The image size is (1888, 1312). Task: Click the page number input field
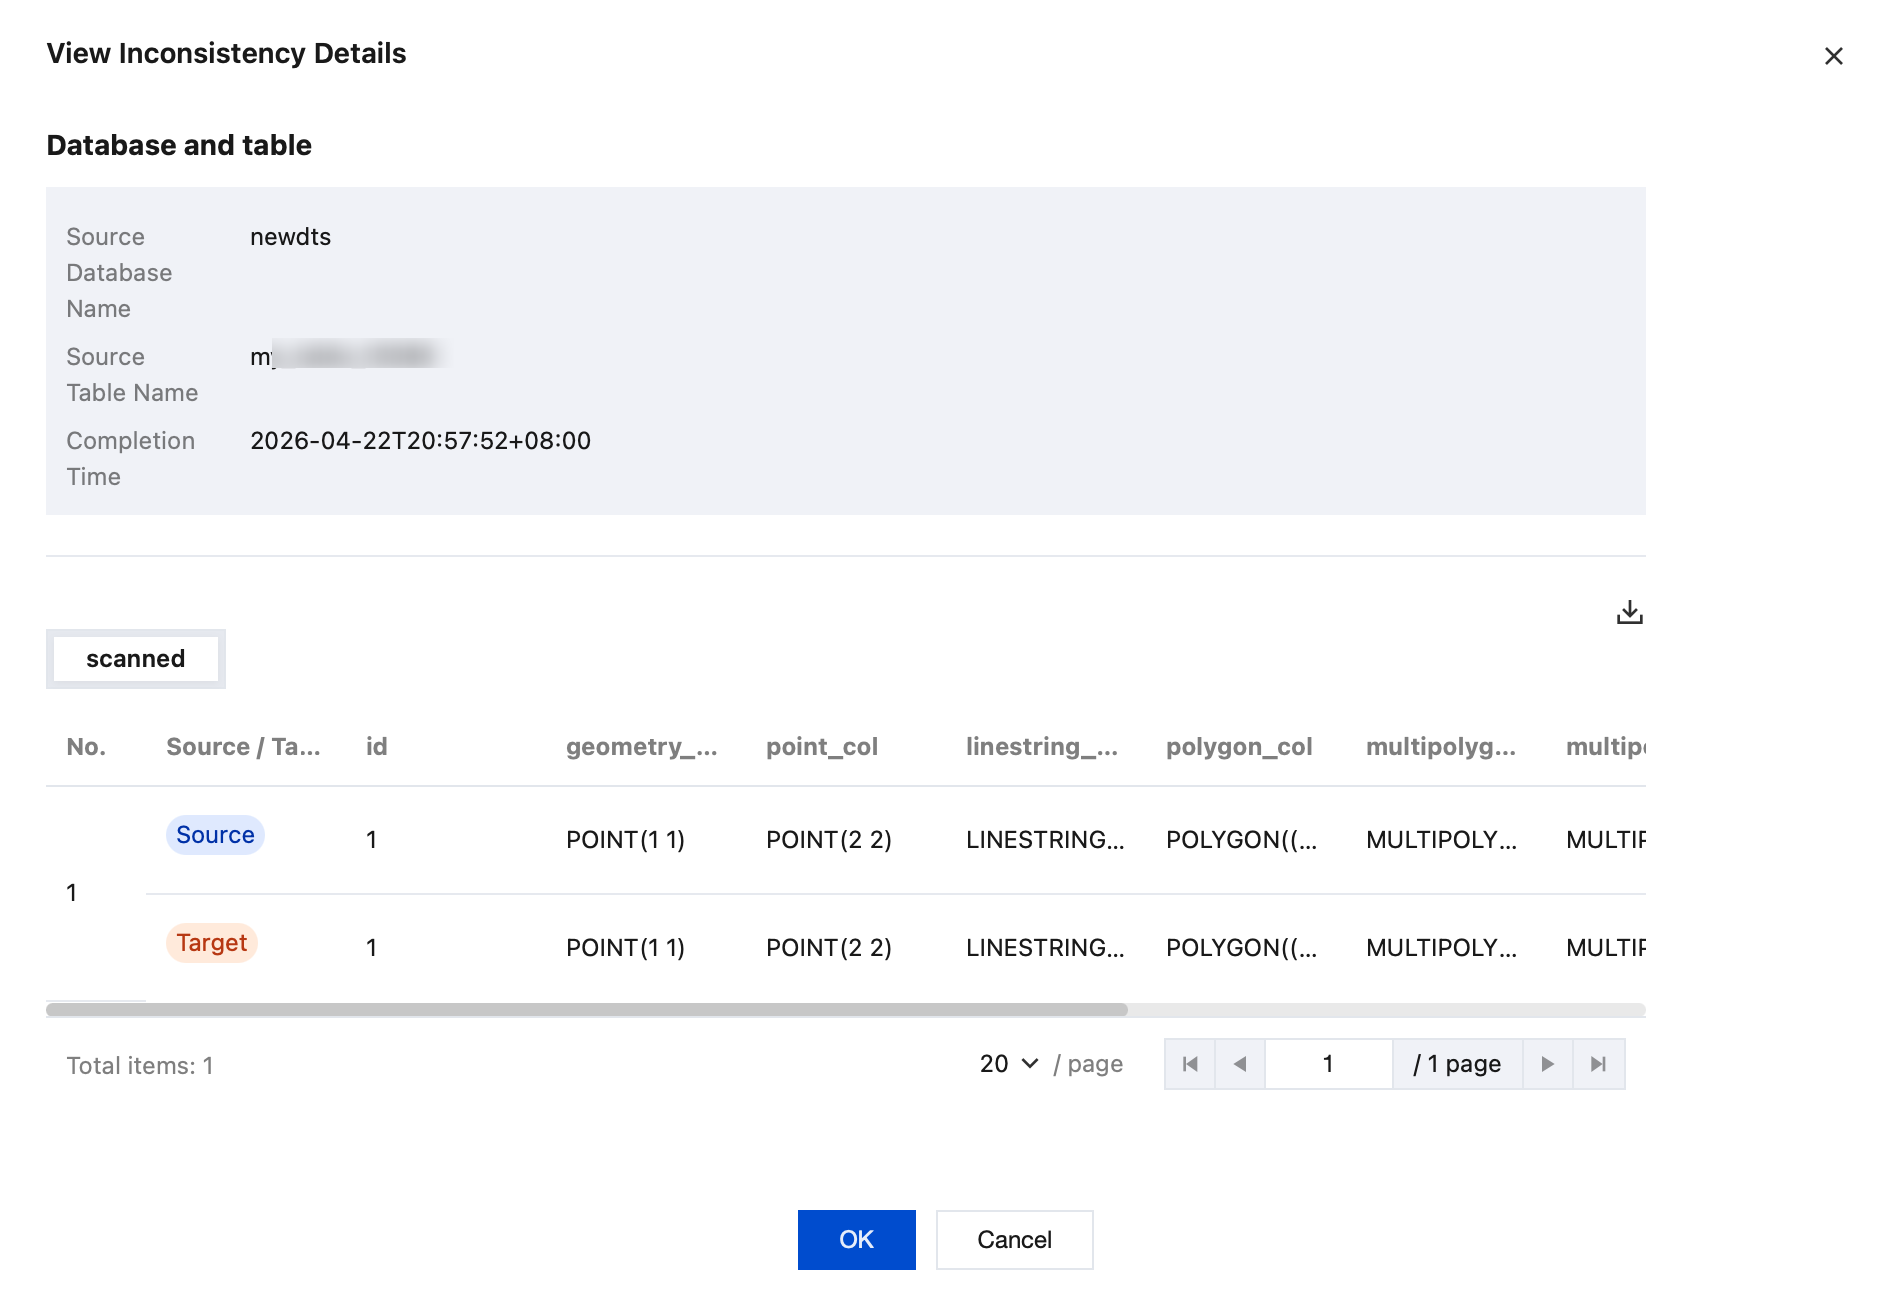tap(1328, 1064)
